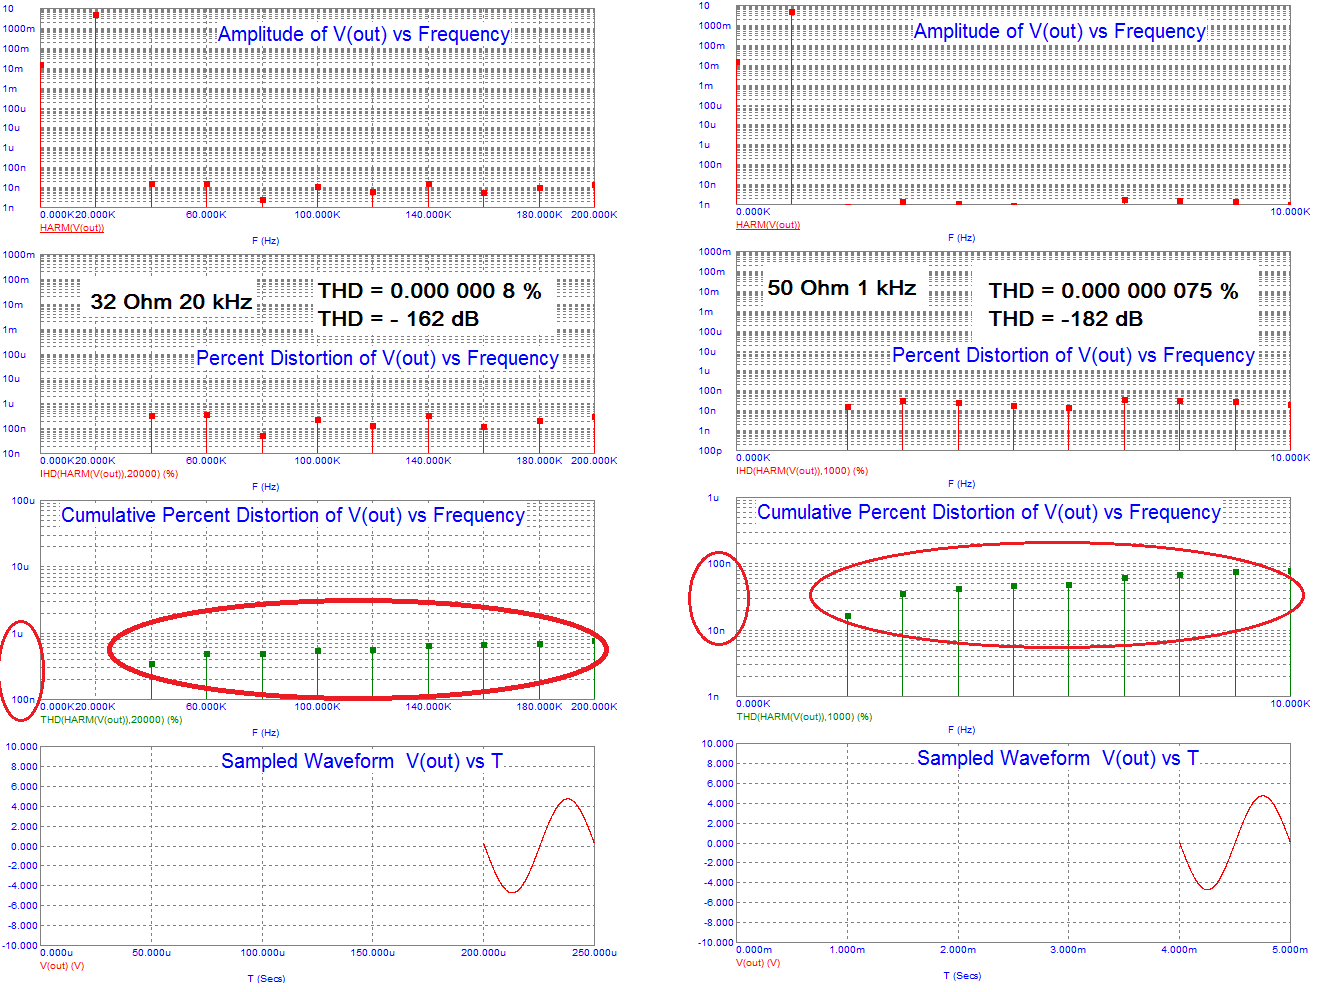Viewport: 1323px width, 992px height.
Task: Click the "250.000u" time axis value
Action: [x=594, y=953]
